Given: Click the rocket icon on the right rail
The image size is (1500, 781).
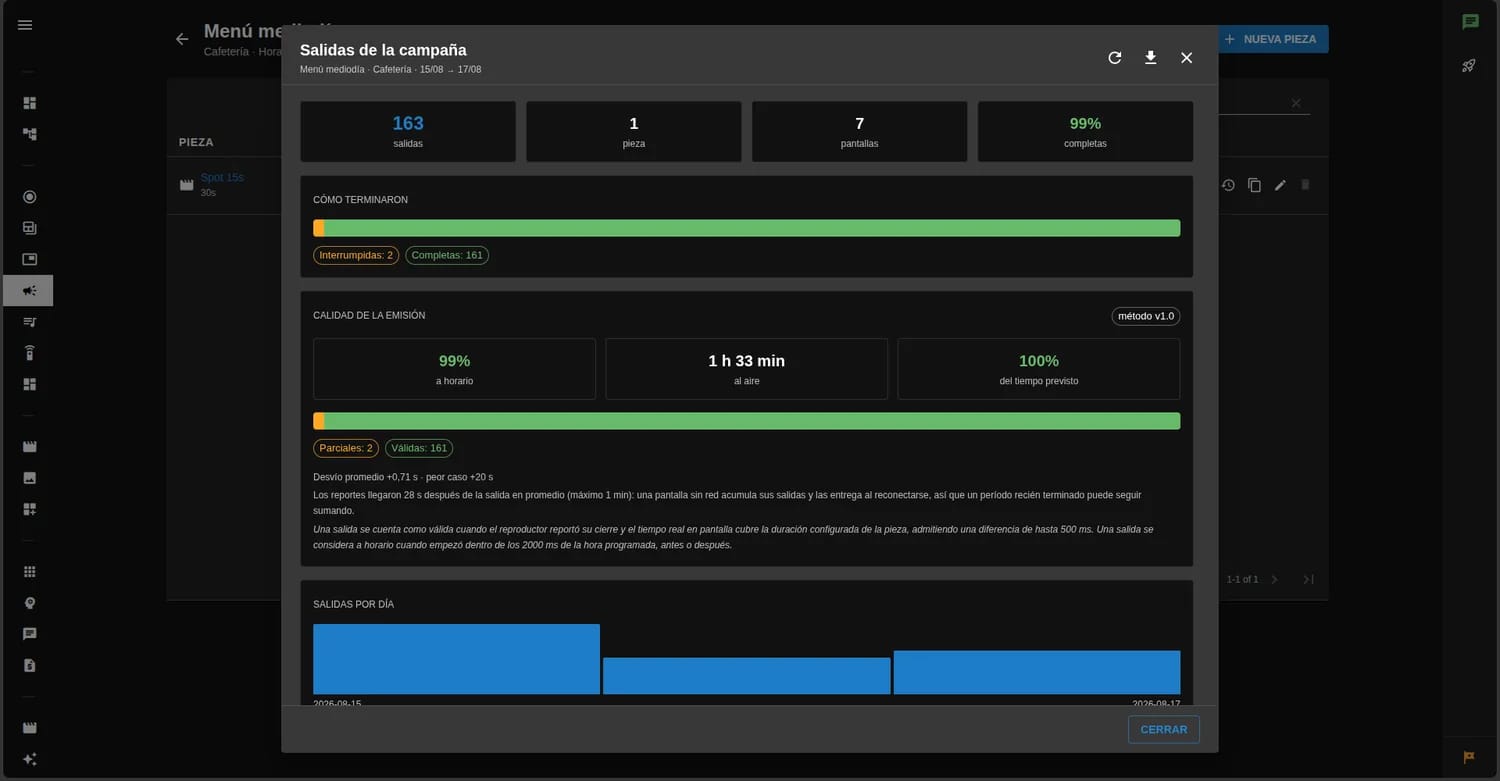Looking at the screenshot, I should point(1469,66).
